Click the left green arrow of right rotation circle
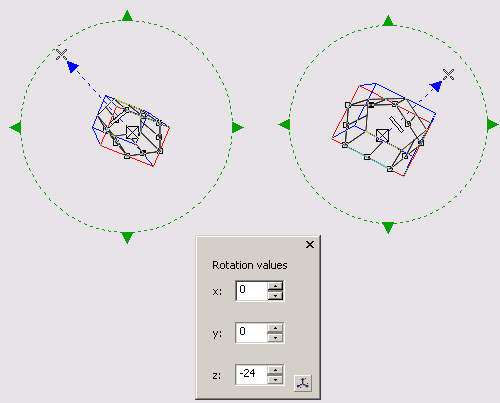The width and height of the screenshot is (500, 403). [x=284, y=125]
